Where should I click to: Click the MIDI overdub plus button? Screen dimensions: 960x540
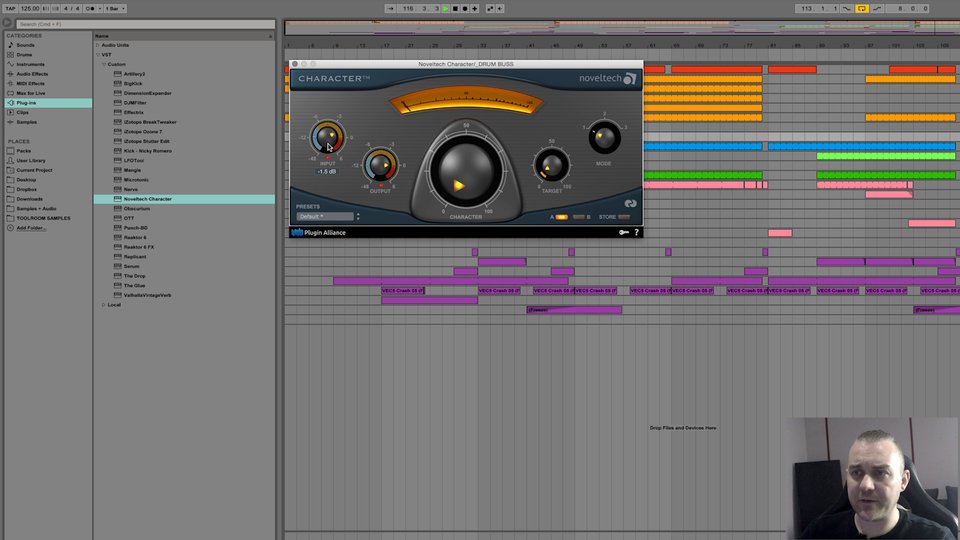click(474, 9)
